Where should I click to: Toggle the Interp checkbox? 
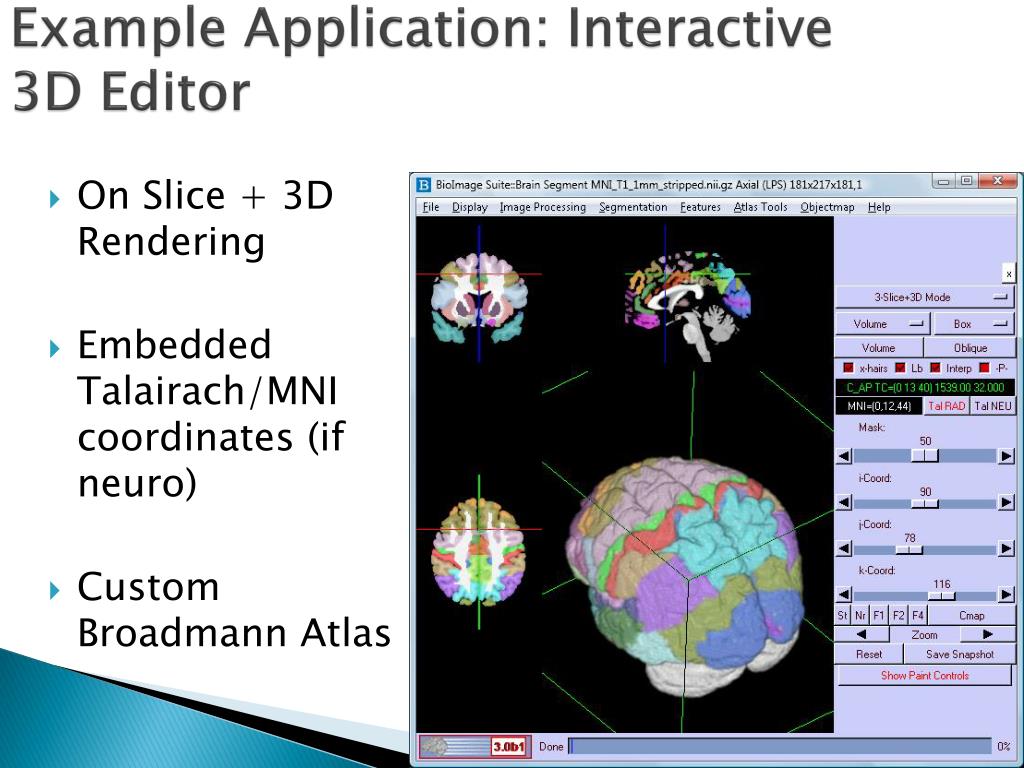pos(935,368)
